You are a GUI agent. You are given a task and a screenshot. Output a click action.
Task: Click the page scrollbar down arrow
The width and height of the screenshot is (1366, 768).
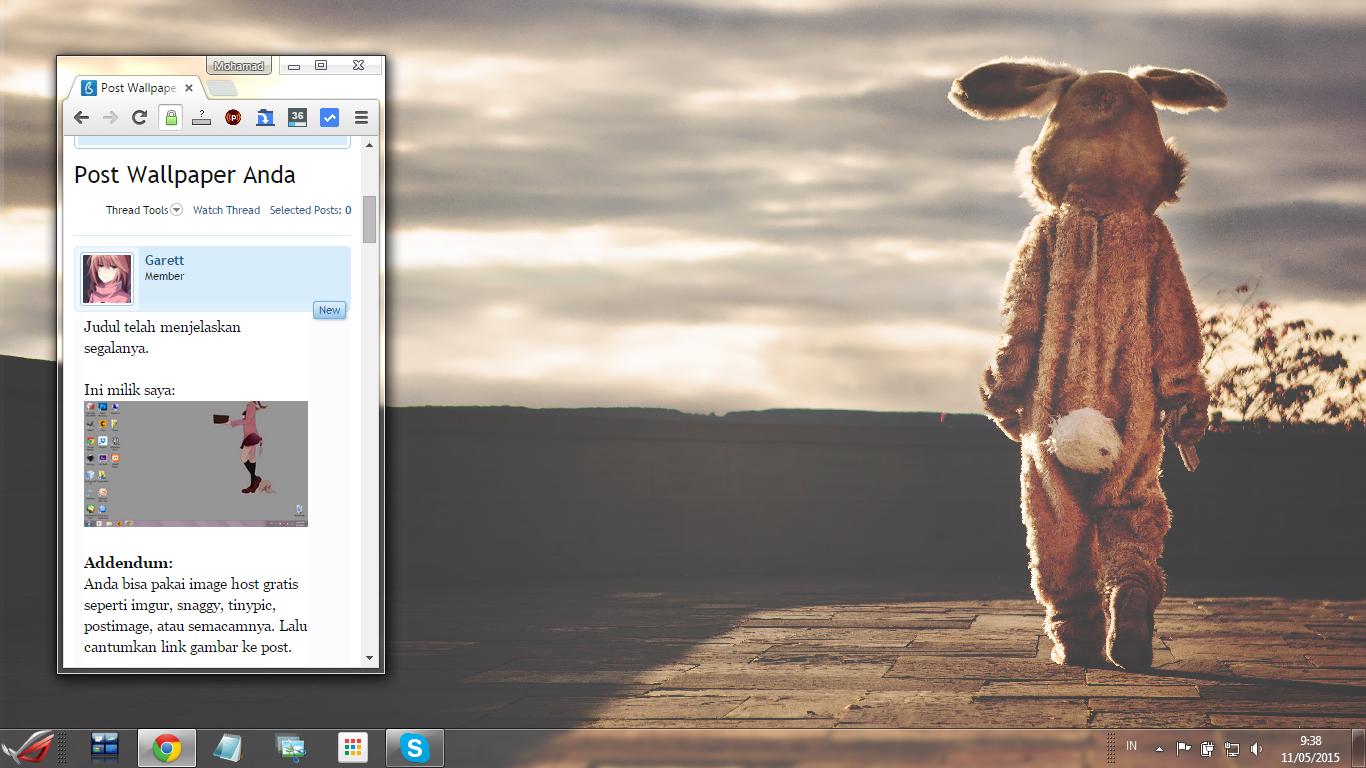click(x=369, y=658)
